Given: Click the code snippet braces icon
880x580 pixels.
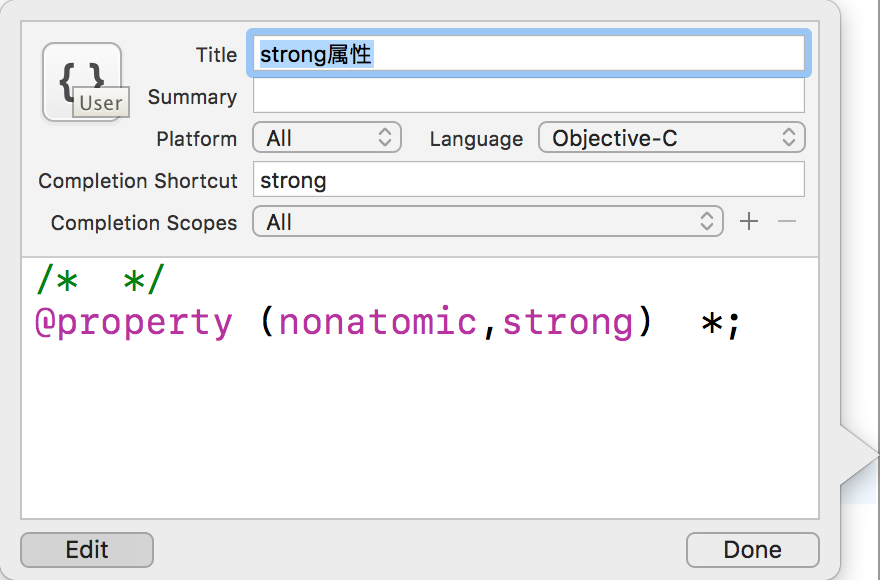Looking at the screenshot, I should pyautogui.click(x=81, y=82).
